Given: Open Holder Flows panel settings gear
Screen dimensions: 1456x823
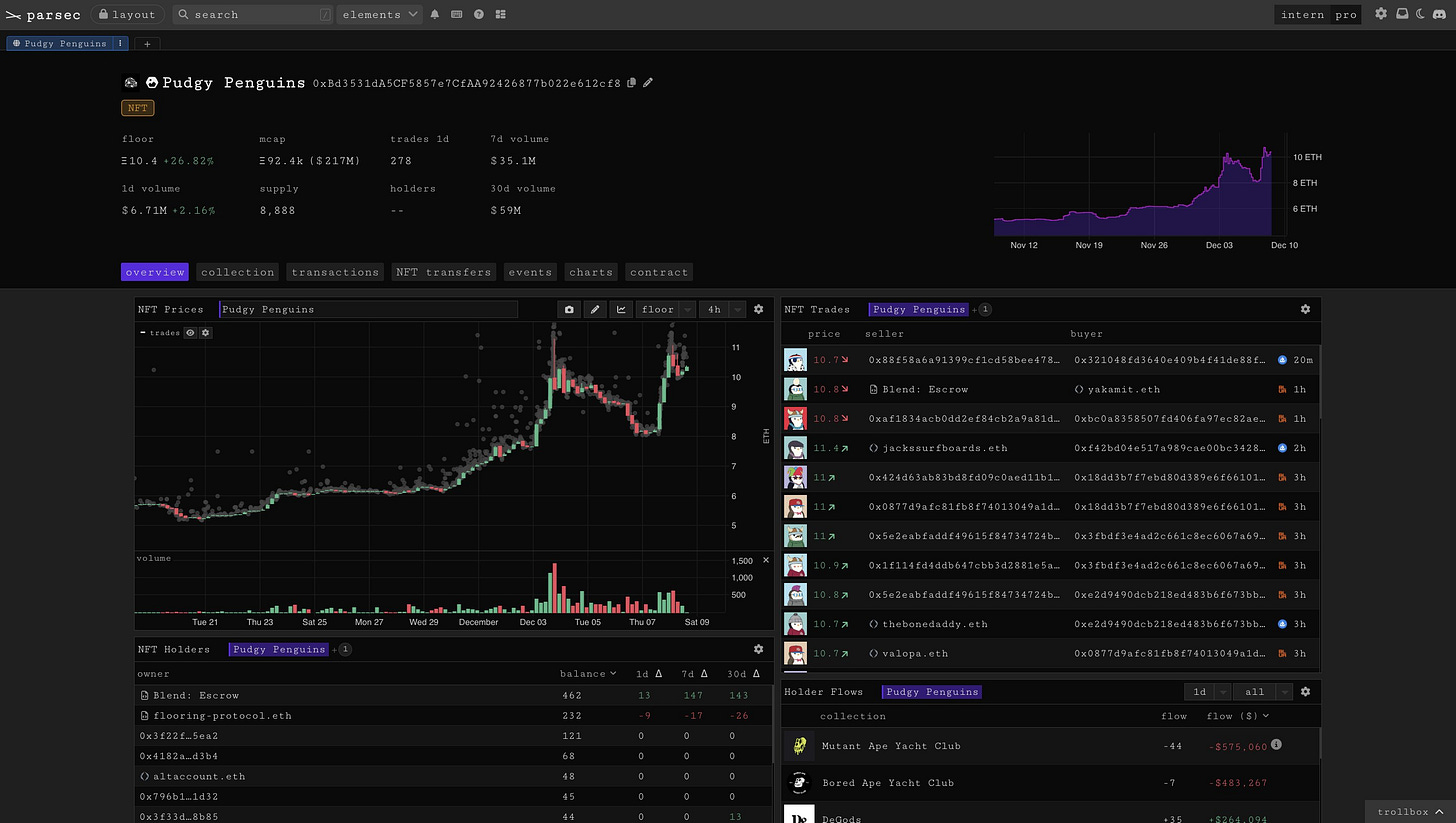Looking at the screenshot, I should point(1305,691).
